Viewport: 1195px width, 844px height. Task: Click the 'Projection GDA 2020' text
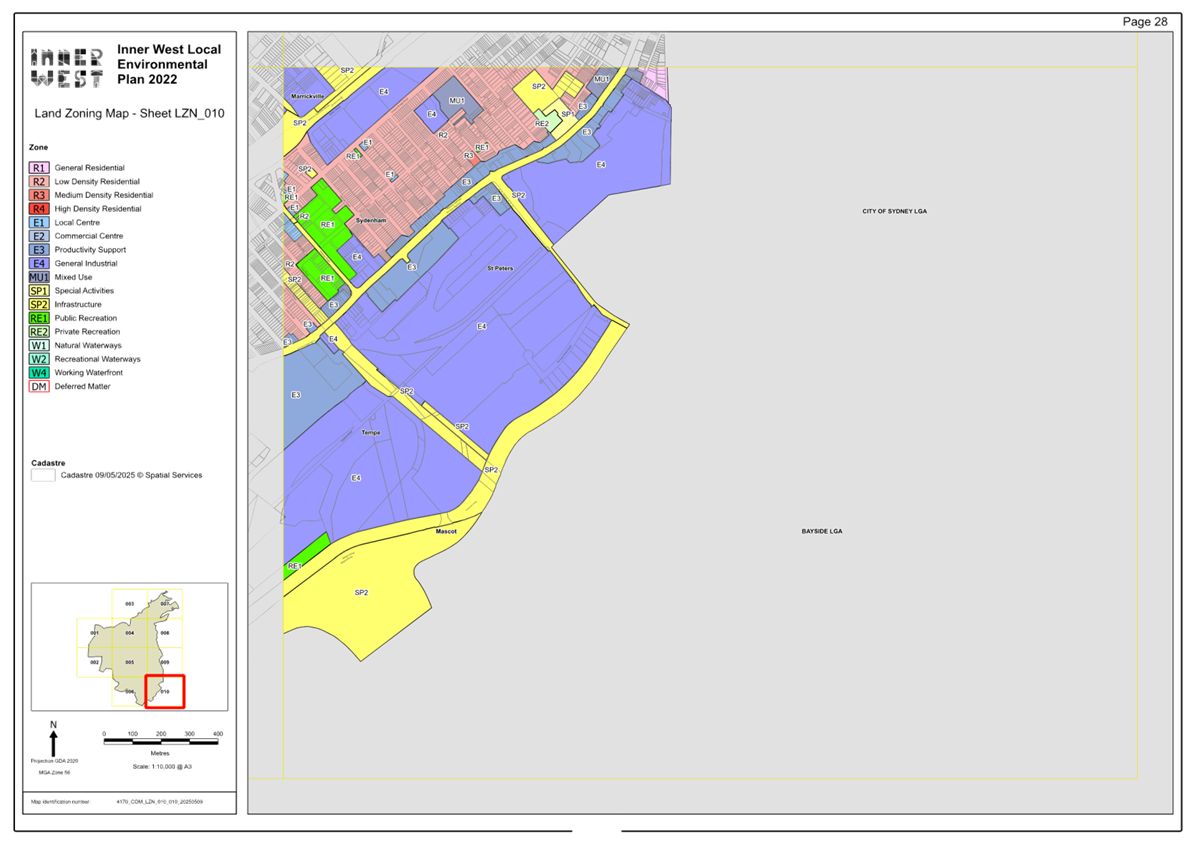pos(54,761)
